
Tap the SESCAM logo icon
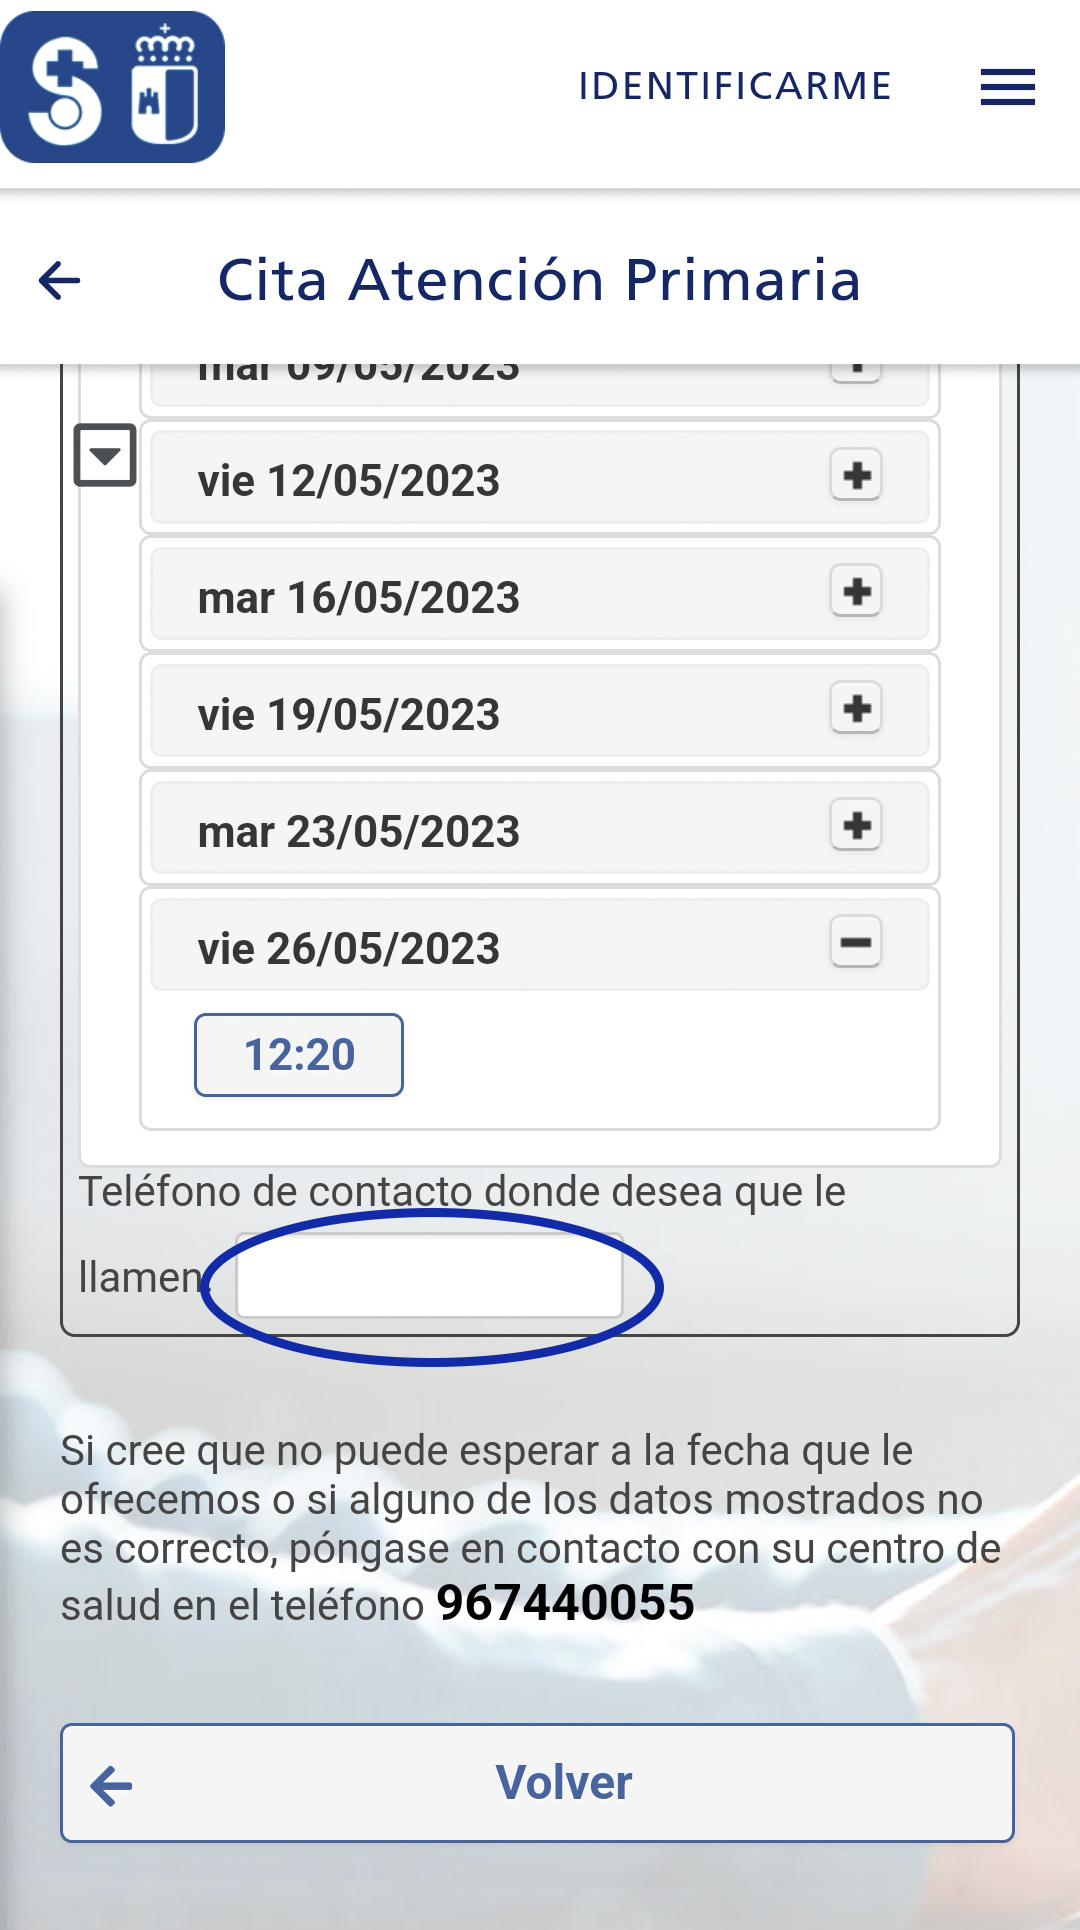(113, 87)
